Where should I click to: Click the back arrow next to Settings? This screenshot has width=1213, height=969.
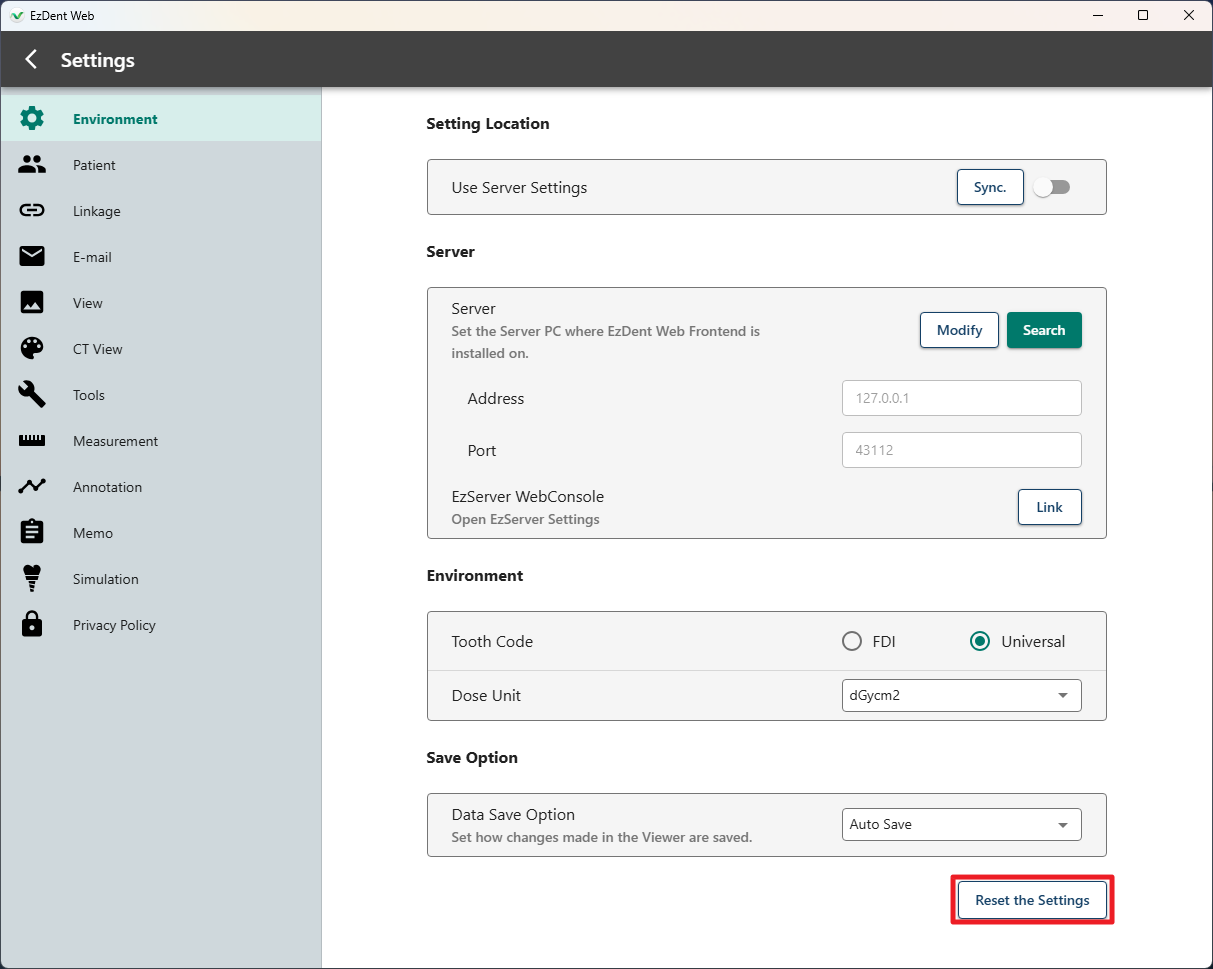pyautogui.click(x=31, y=60)
